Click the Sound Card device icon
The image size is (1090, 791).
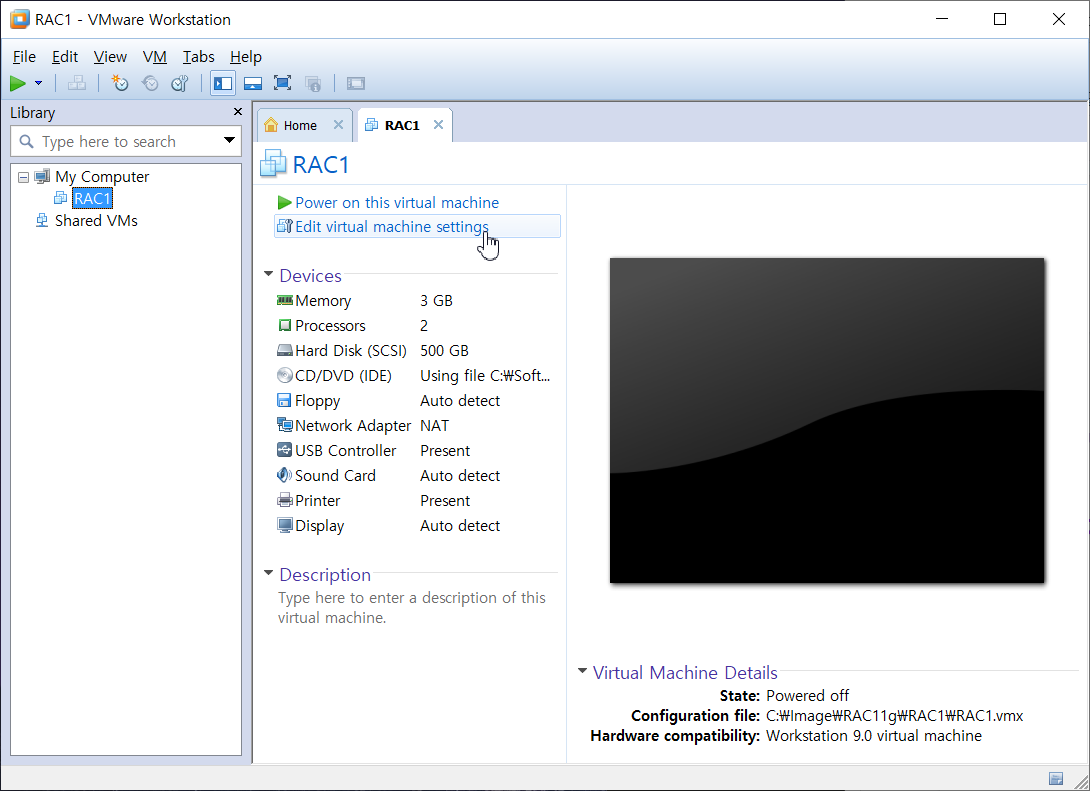[x=284, y=475]
